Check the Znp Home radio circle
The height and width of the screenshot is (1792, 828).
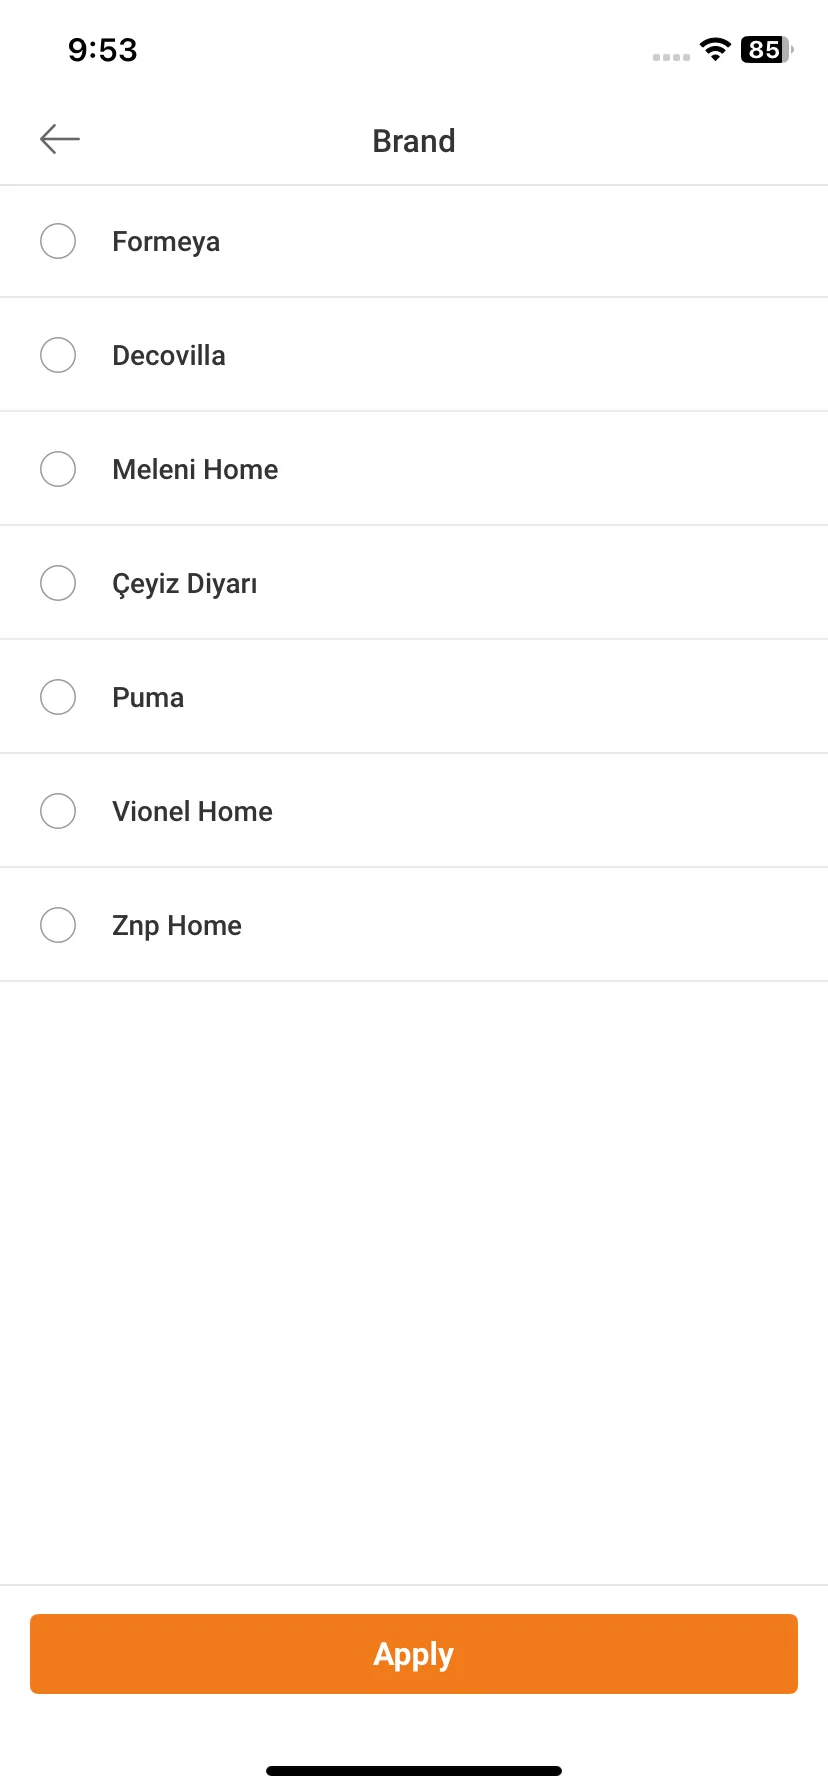coord(58,925)
